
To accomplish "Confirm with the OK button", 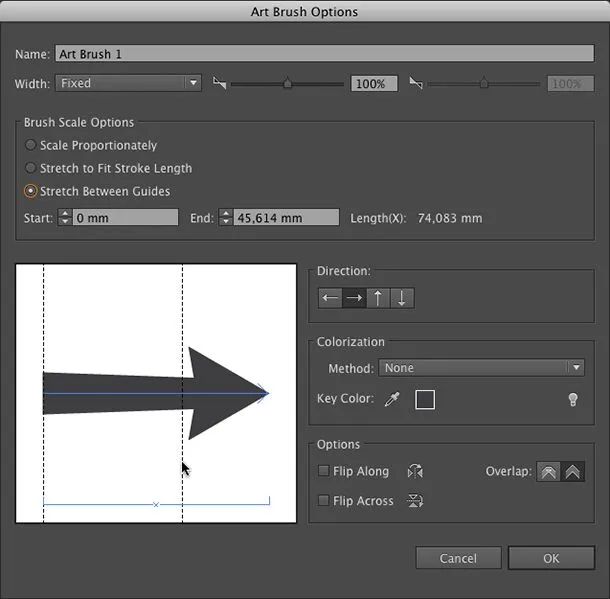I will [x=551, y=559].
